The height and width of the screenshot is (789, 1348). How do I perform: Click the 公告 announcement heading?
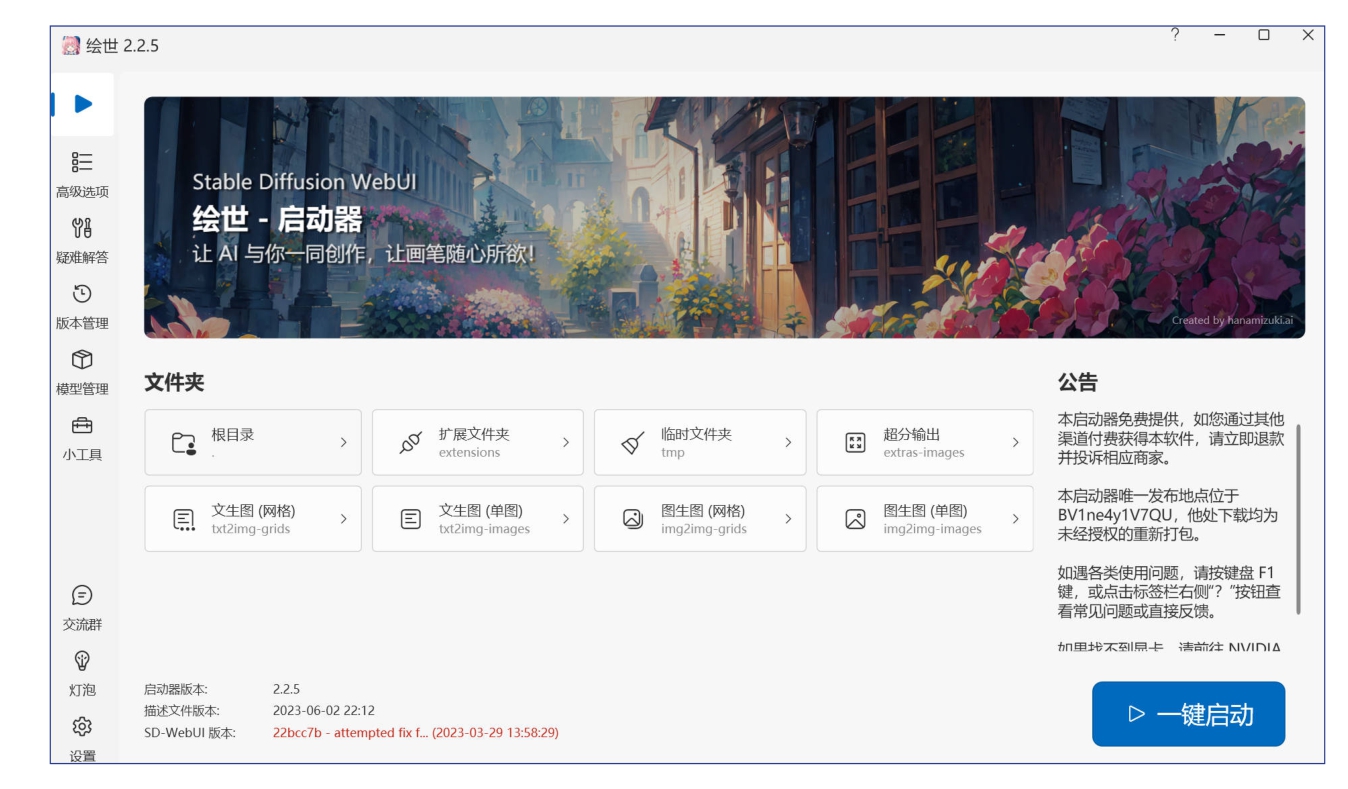[1078, 382]
